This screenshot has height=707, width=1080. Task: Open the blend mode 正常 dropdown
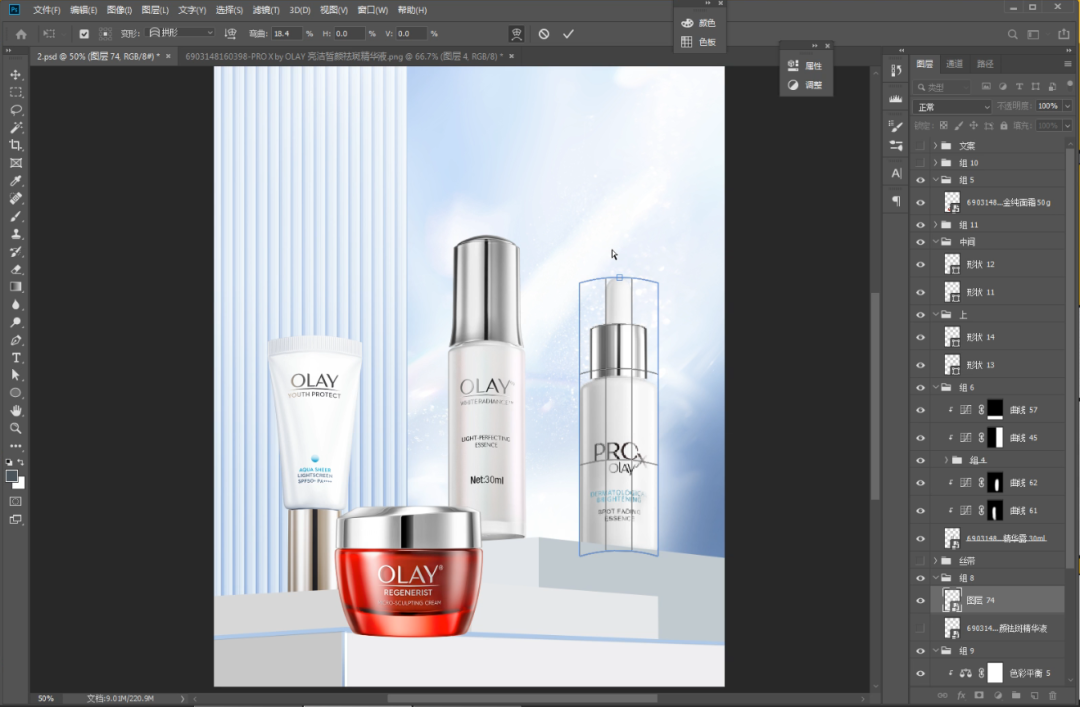(953, 107)
